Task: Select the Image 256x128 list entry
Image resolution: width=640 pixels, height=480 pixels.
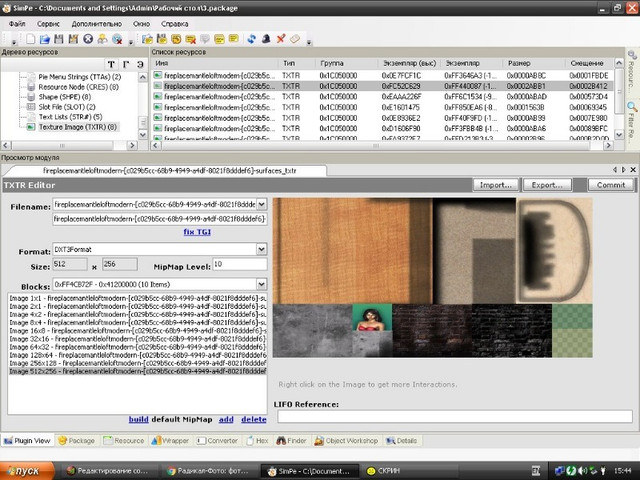Action: (137, 363)
